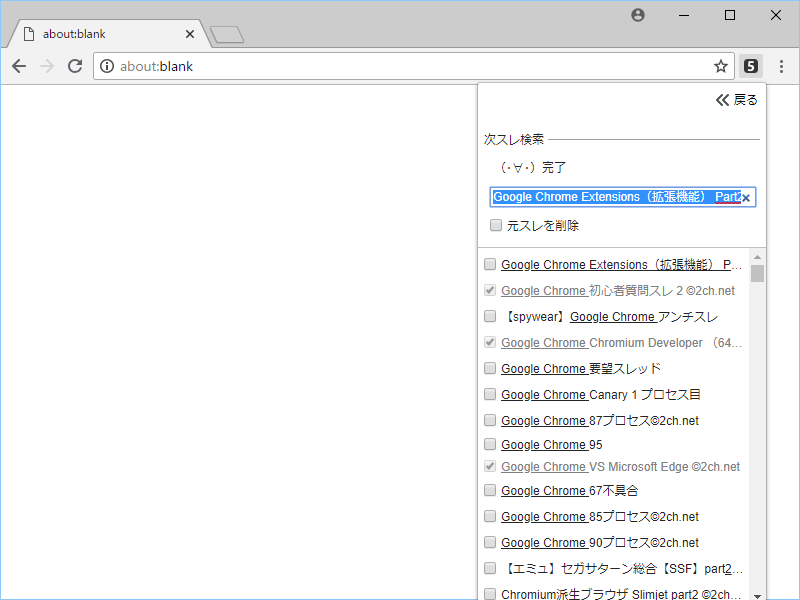Open 【spywear】Google Chrome アンチスレ link
800x600 pixels.
point(610,317)
